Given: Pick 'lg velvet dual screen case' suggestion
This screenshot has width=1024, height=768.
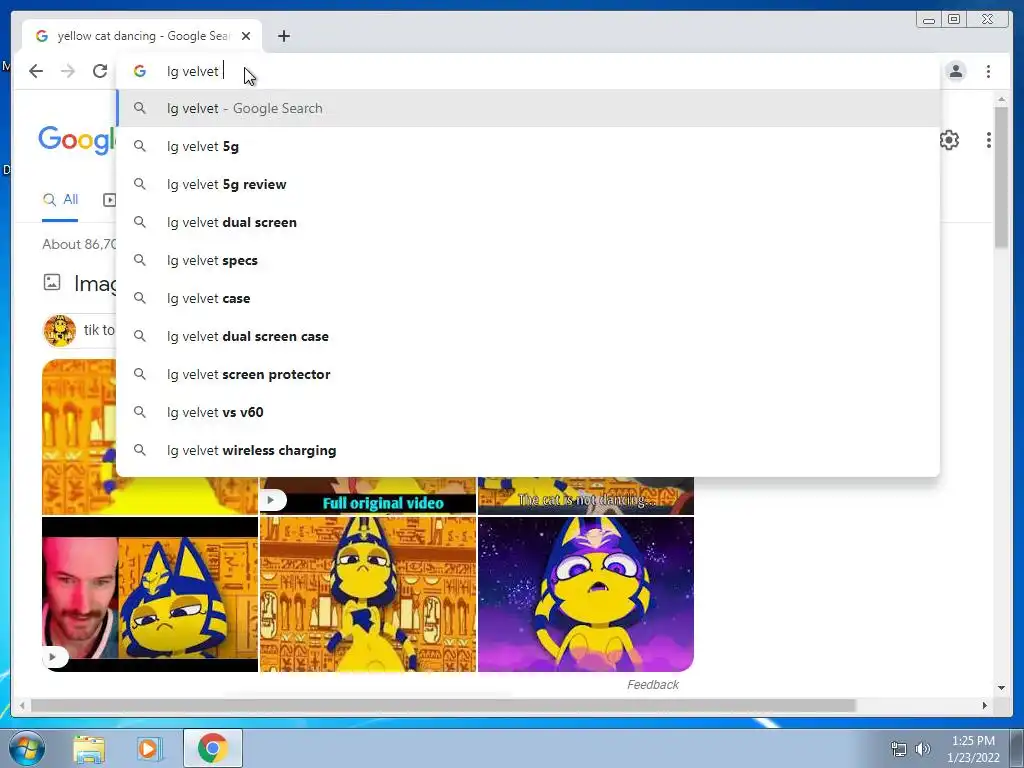Looking at the screenshot, I should coord(528,336).
